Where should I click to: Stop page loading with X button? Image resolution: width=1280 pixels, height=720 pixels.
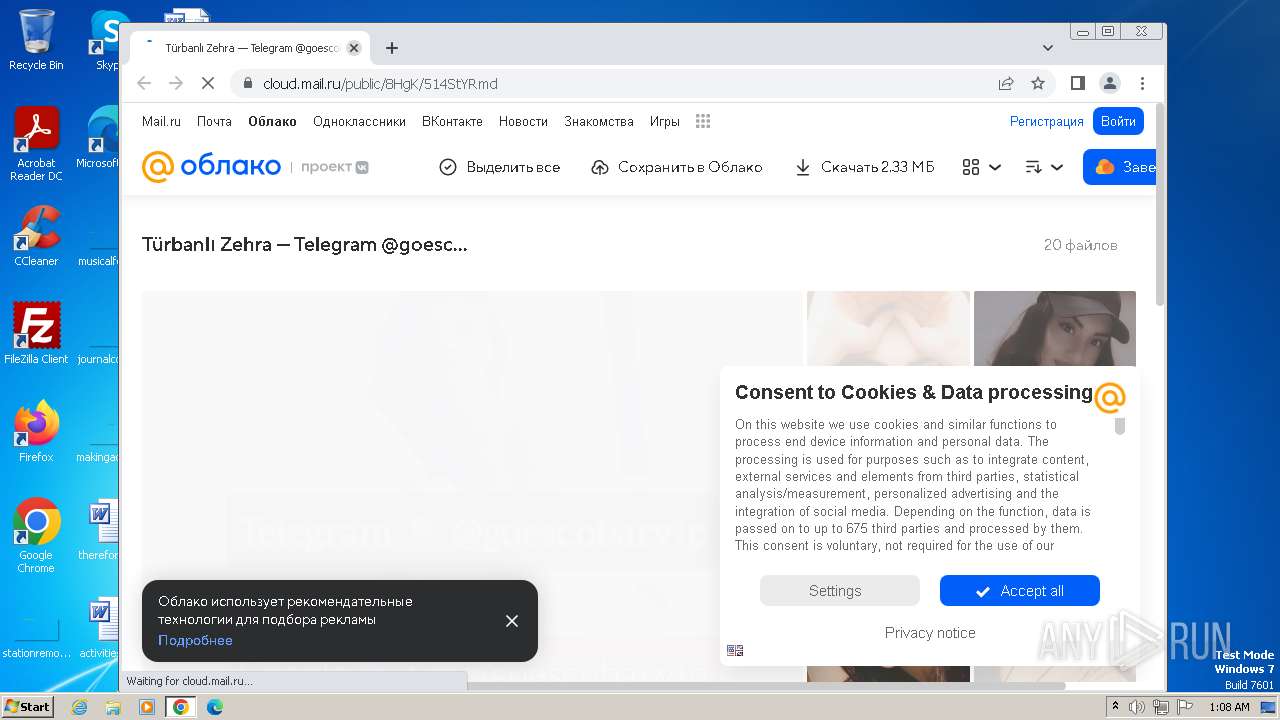[x=208, y=84]
